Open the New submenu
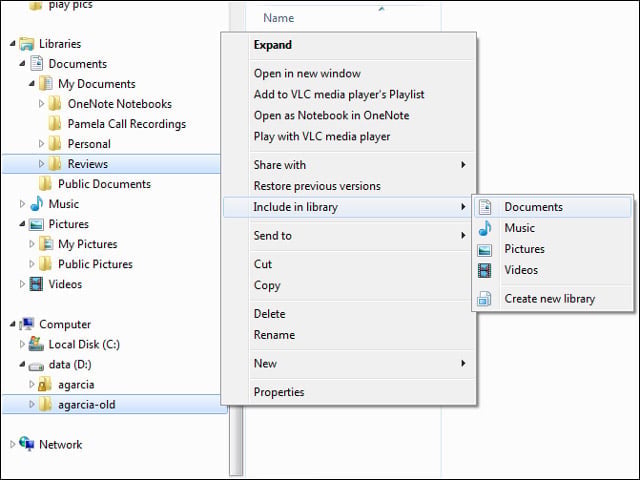 (x=349, y=363)
